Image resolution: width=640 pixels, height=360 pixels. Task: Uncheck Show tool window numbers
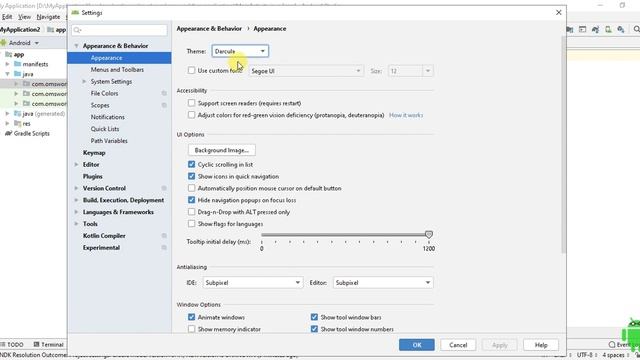click(314, 329)
